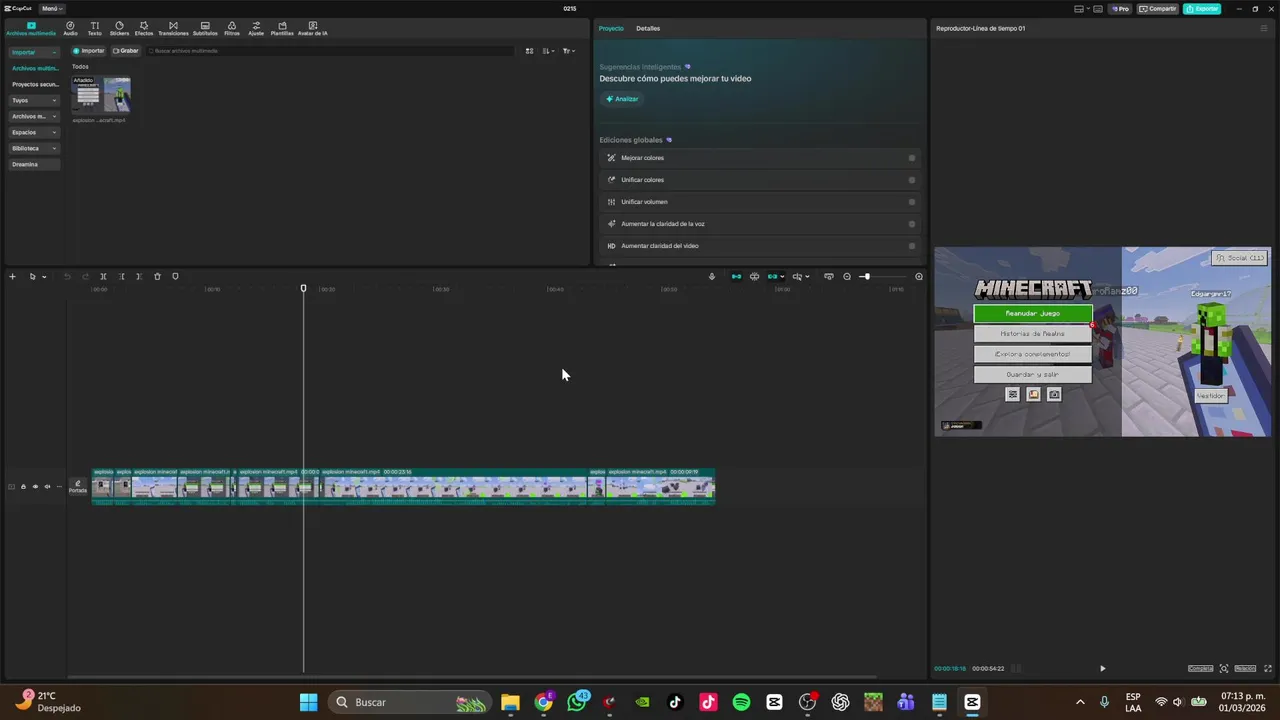Select Dreamina in sidebar

pyautogui.click(x=34, y=164)
